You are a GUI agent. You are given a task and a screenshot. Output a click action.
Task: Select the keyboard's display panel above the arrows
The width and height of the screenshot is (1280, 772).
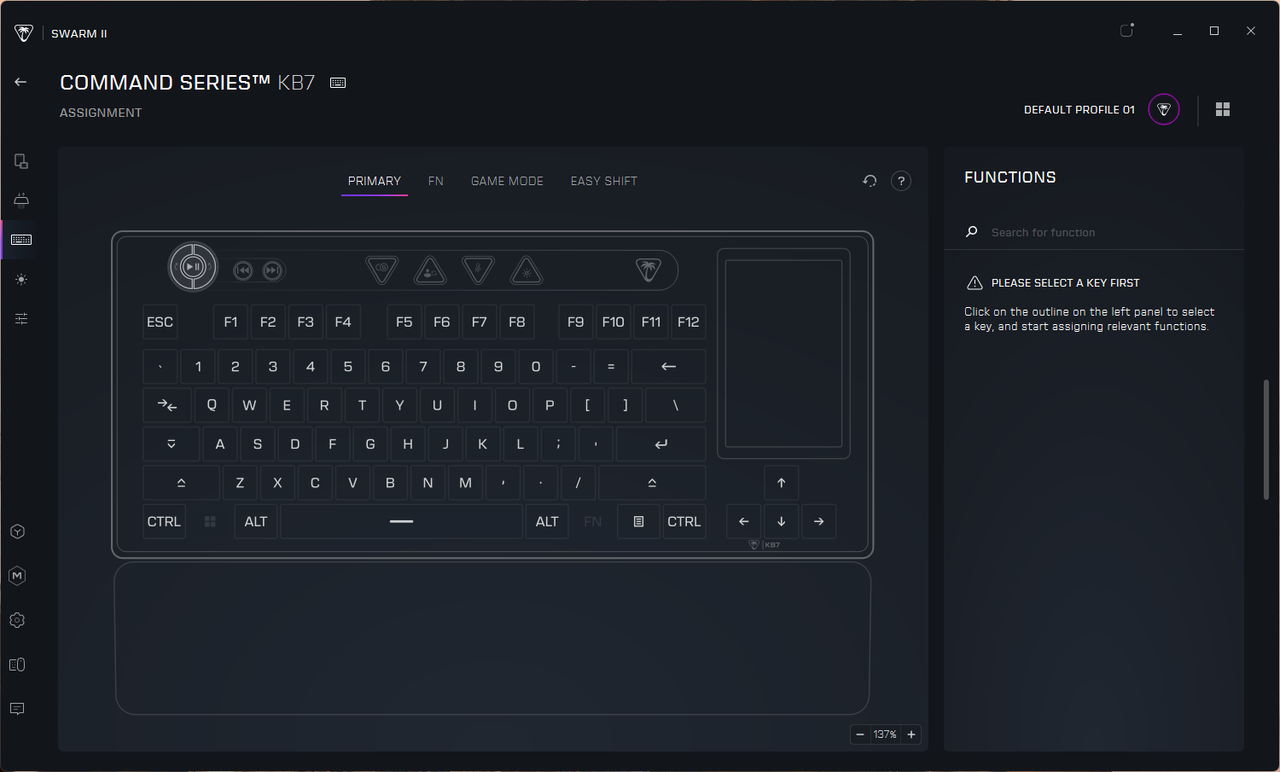pyautogui.click(x=783, y=354)
